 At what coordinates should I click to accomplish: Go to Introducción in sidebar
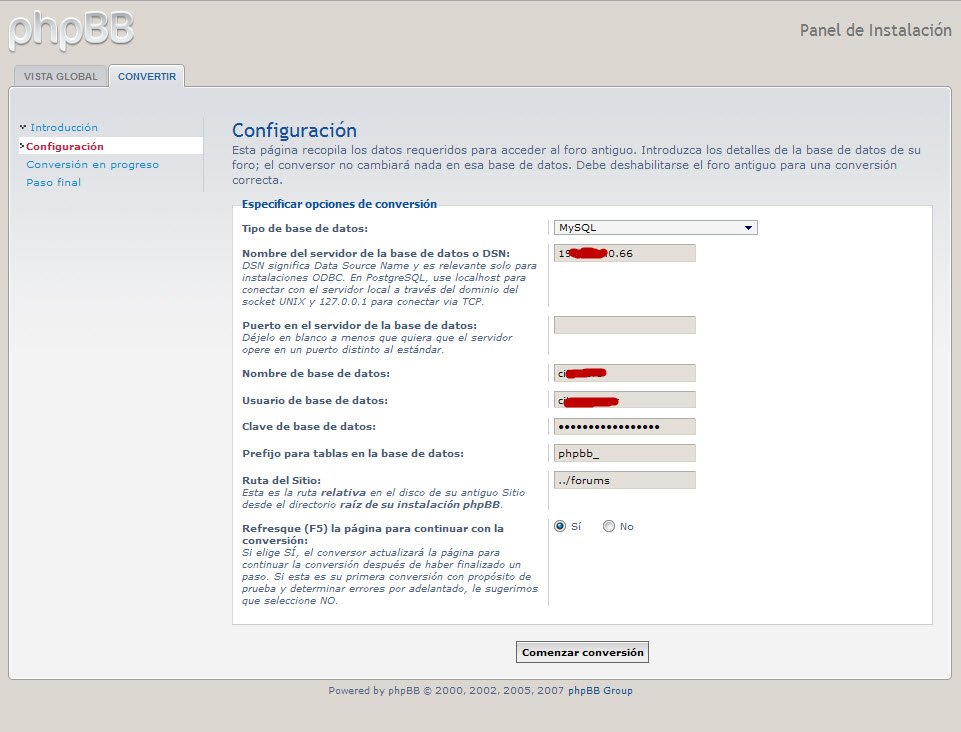coord(64,128)
